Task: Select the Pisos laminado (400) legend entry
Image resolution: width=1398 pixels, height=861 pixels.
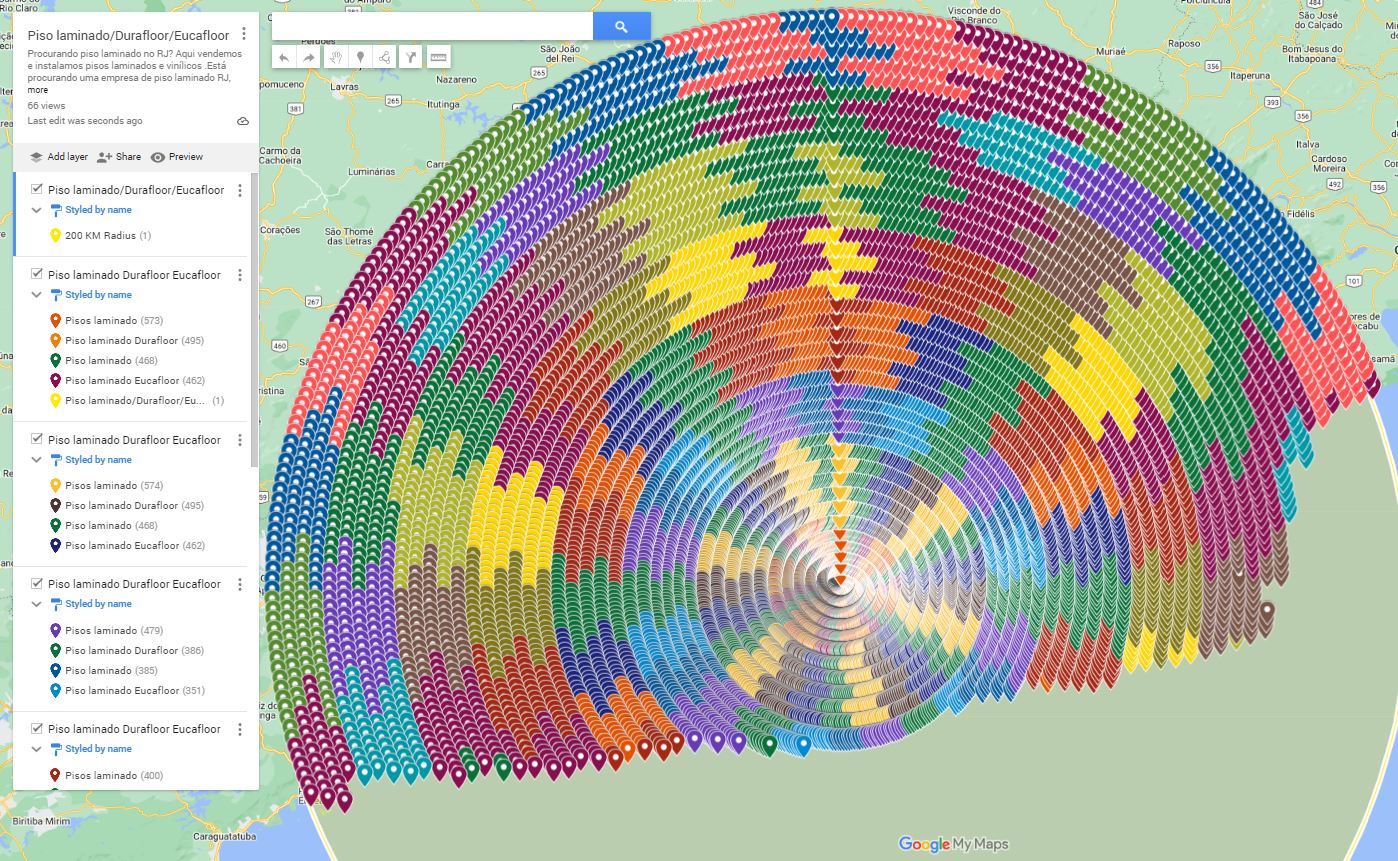Action: [x=106, y=776]
